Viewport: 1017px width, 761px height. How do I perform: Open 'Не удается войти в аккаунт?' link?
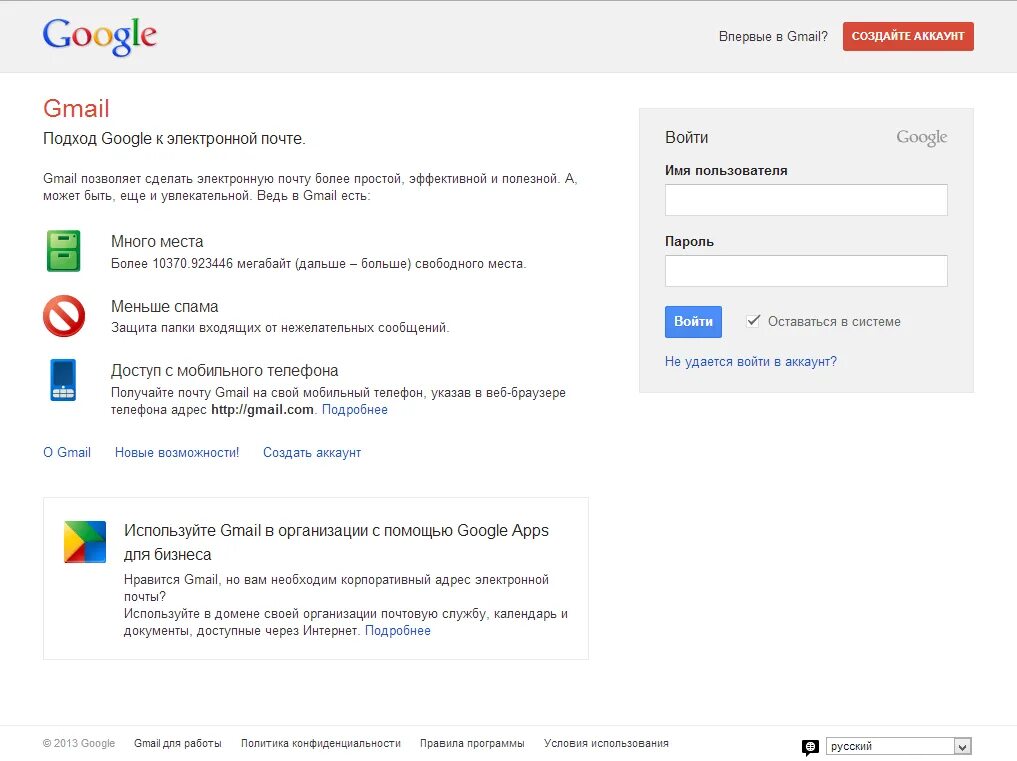click(x=751, y=362)
